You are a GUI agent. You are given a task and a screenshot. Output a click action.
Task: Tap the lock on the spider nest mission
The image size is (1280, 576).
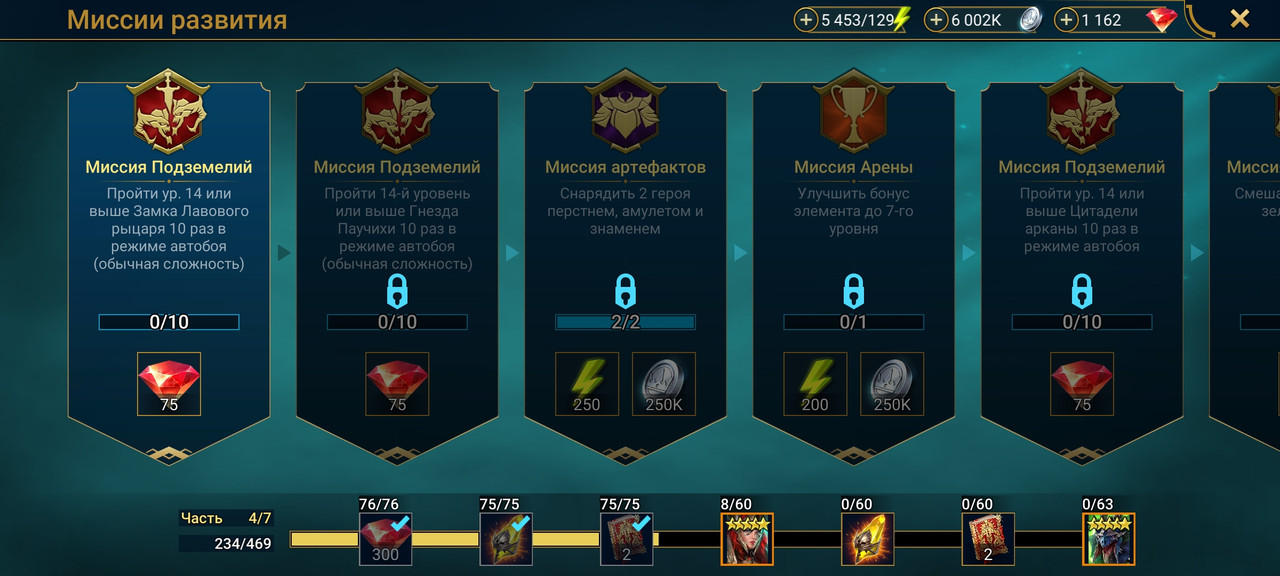pyautogui.click(x=397, y=292)
